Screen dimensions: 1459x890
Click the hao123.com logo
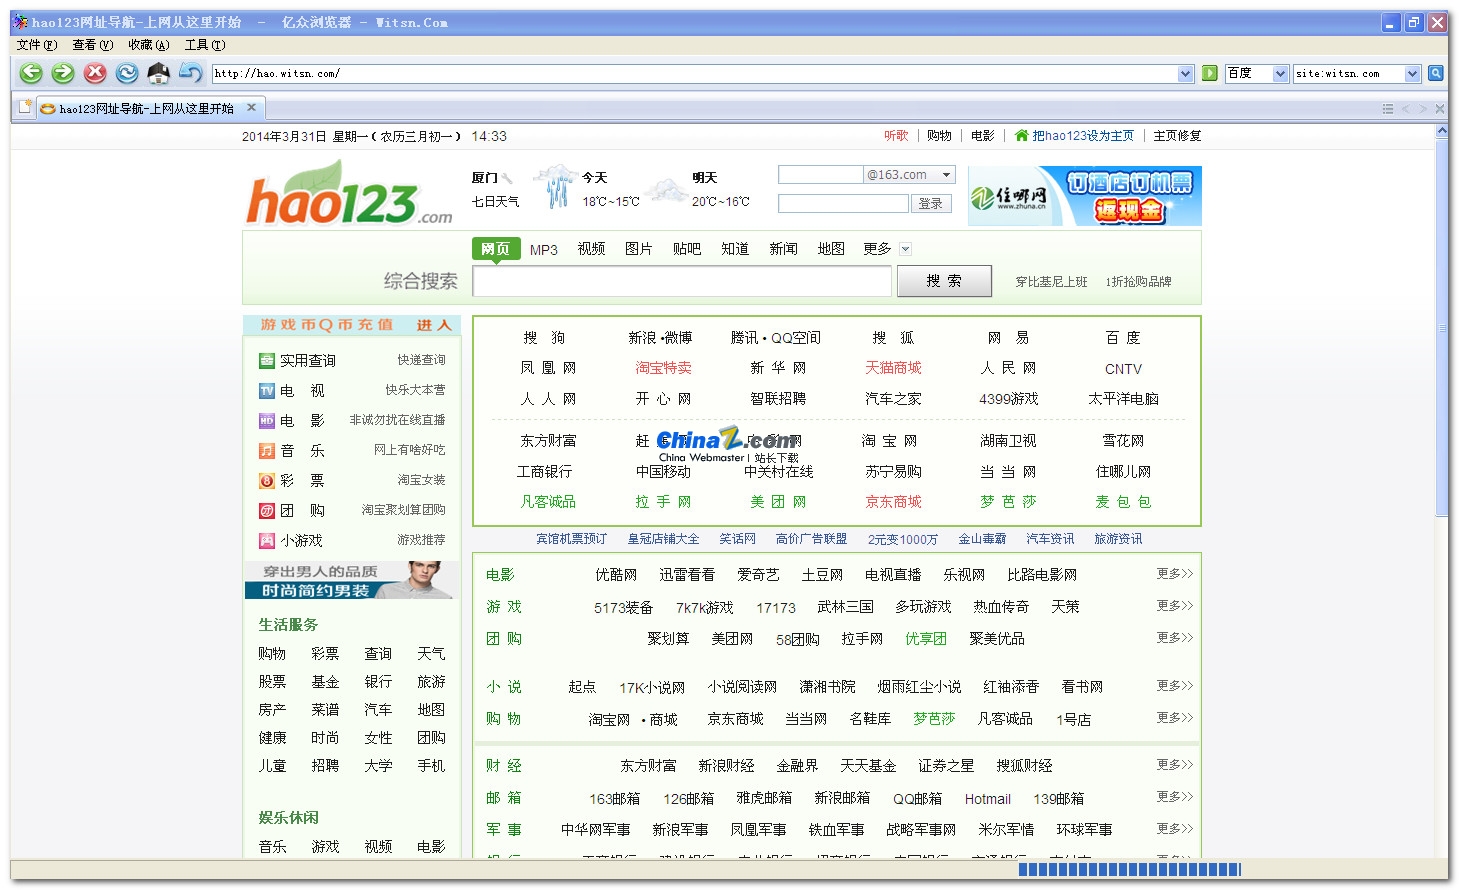click(x=349, y=193)
